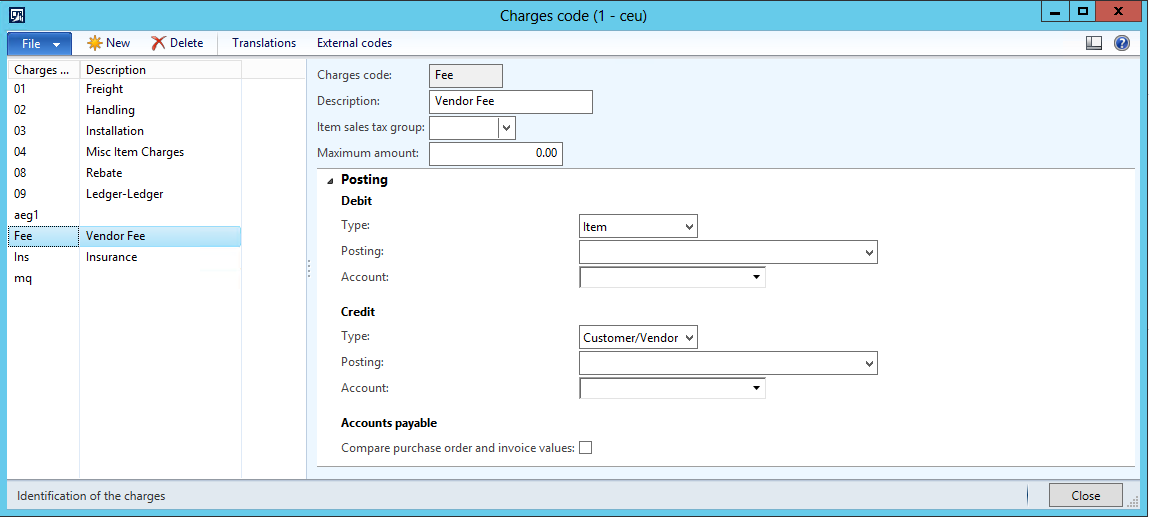Open the Item sales tax group dropdown

(x=506, y=128)
